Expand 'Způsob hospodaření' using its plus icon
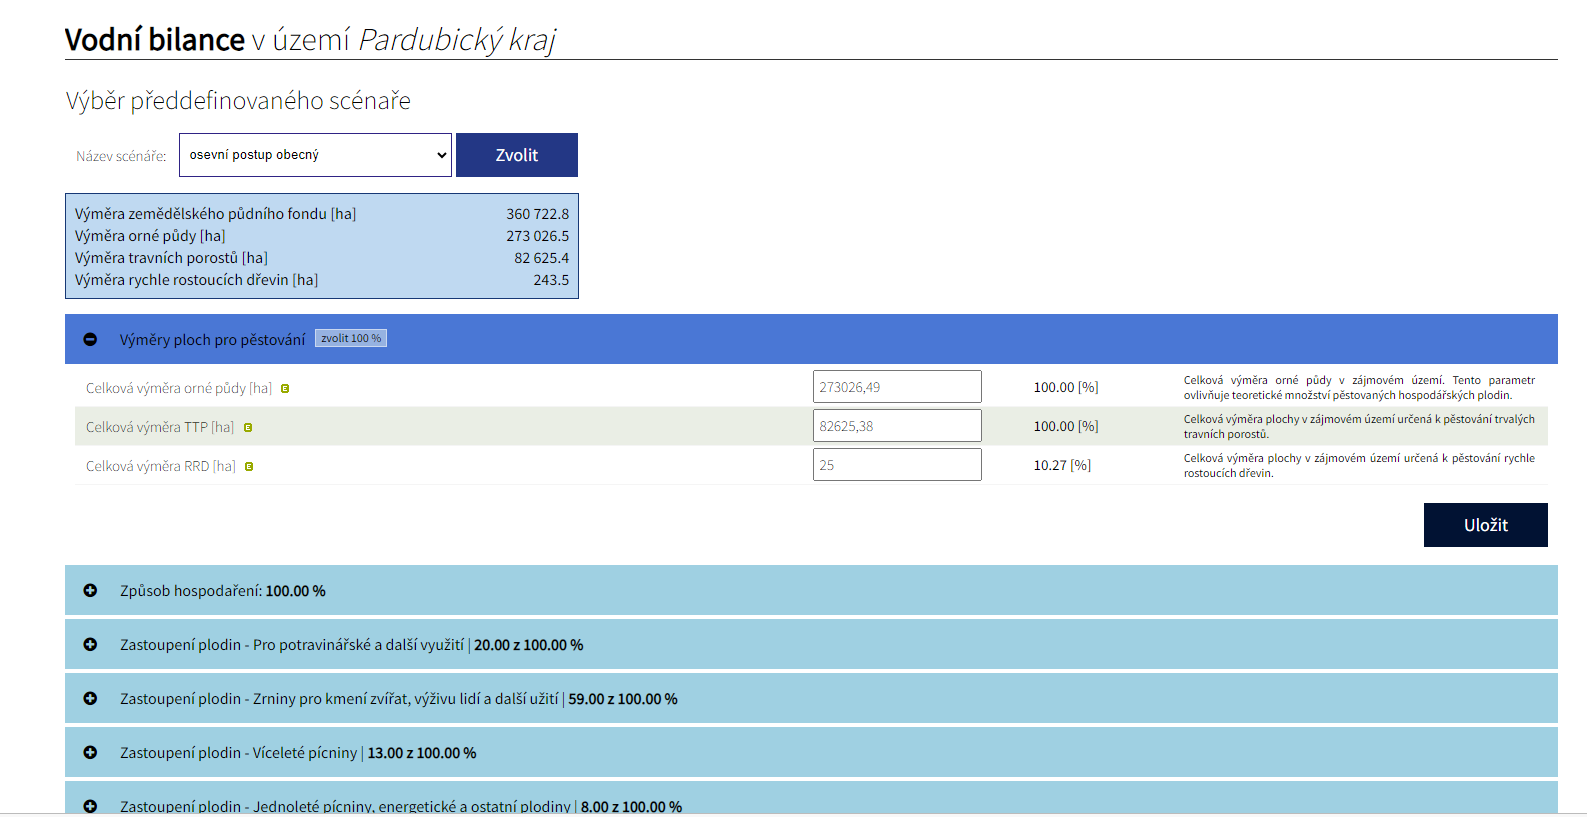The width and height of the screenshot is (1587, 817). click(90, 591)
